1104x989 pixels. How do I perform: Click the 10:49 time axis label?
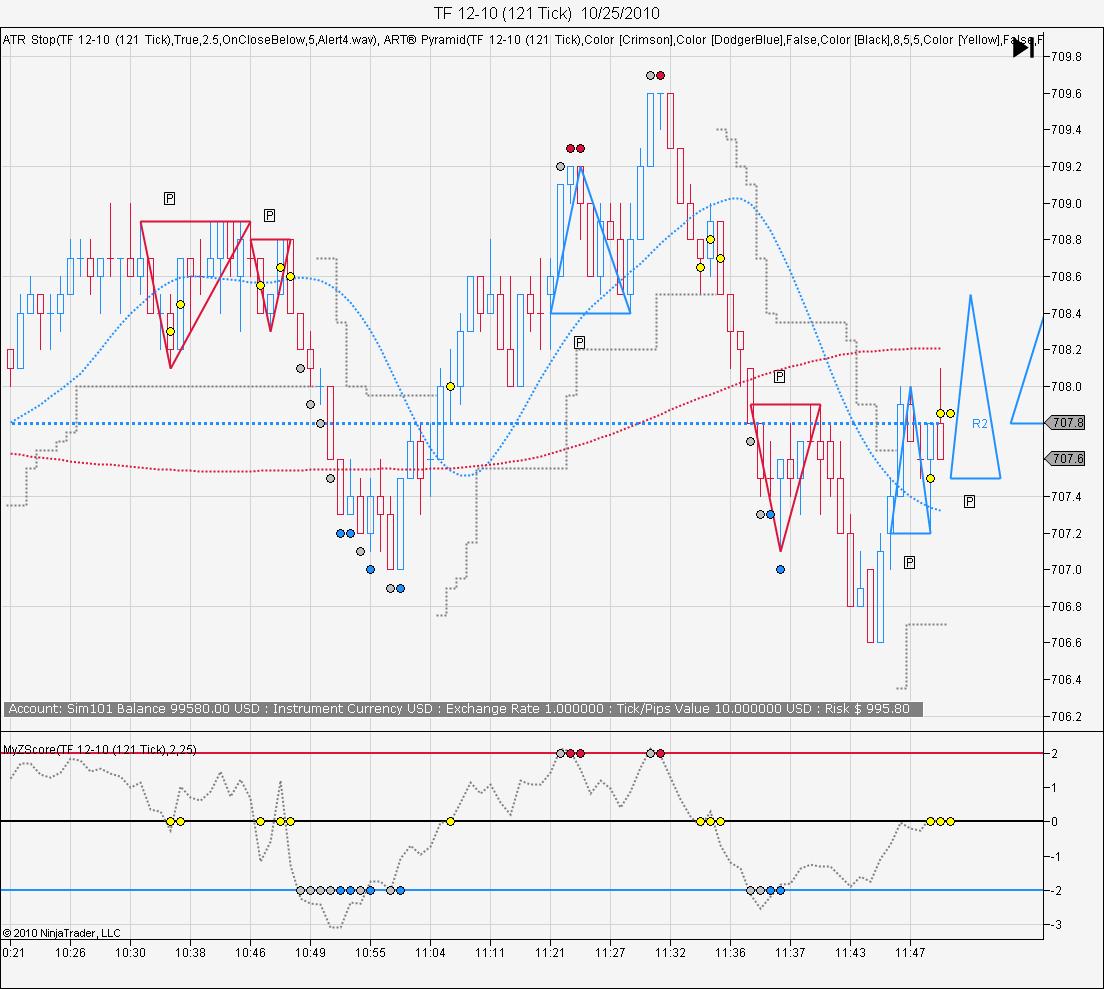[x=310, y=952]
